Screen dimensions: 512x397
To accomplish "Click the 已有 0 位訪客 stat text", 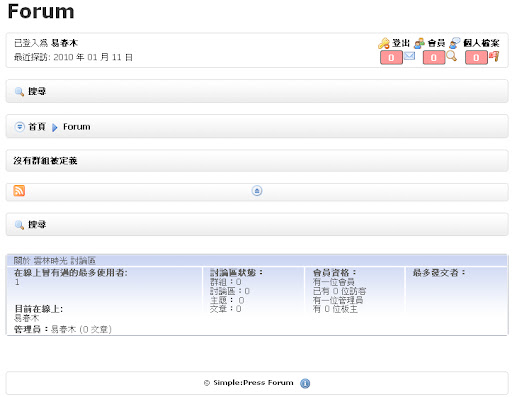I will 340,291.
